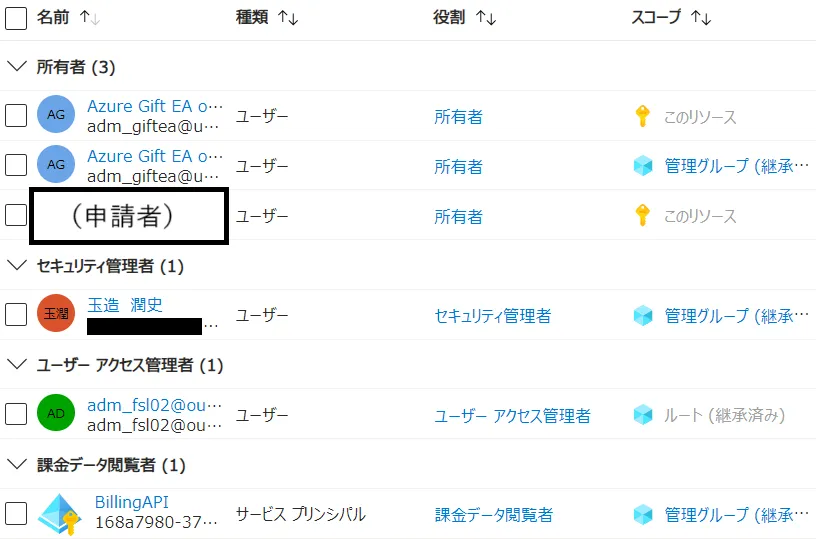Click the management group cube icon for BillingAPI

[x=643, y=515]
